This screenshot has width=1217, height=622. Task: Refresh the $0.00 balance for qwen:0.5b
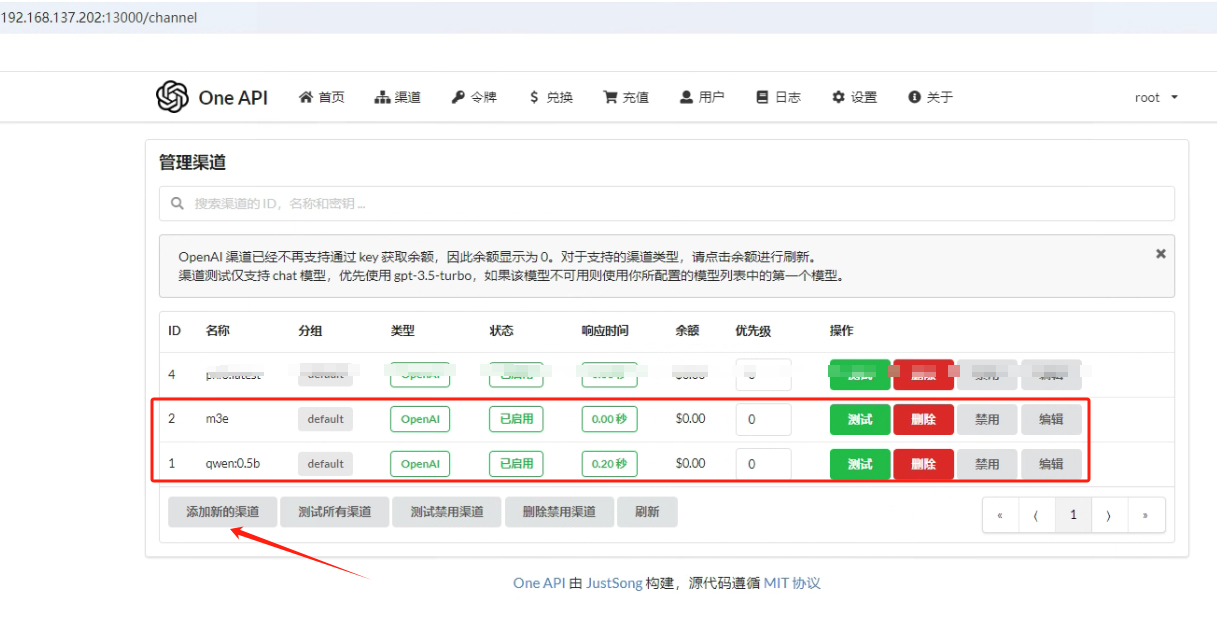point(690,464)
